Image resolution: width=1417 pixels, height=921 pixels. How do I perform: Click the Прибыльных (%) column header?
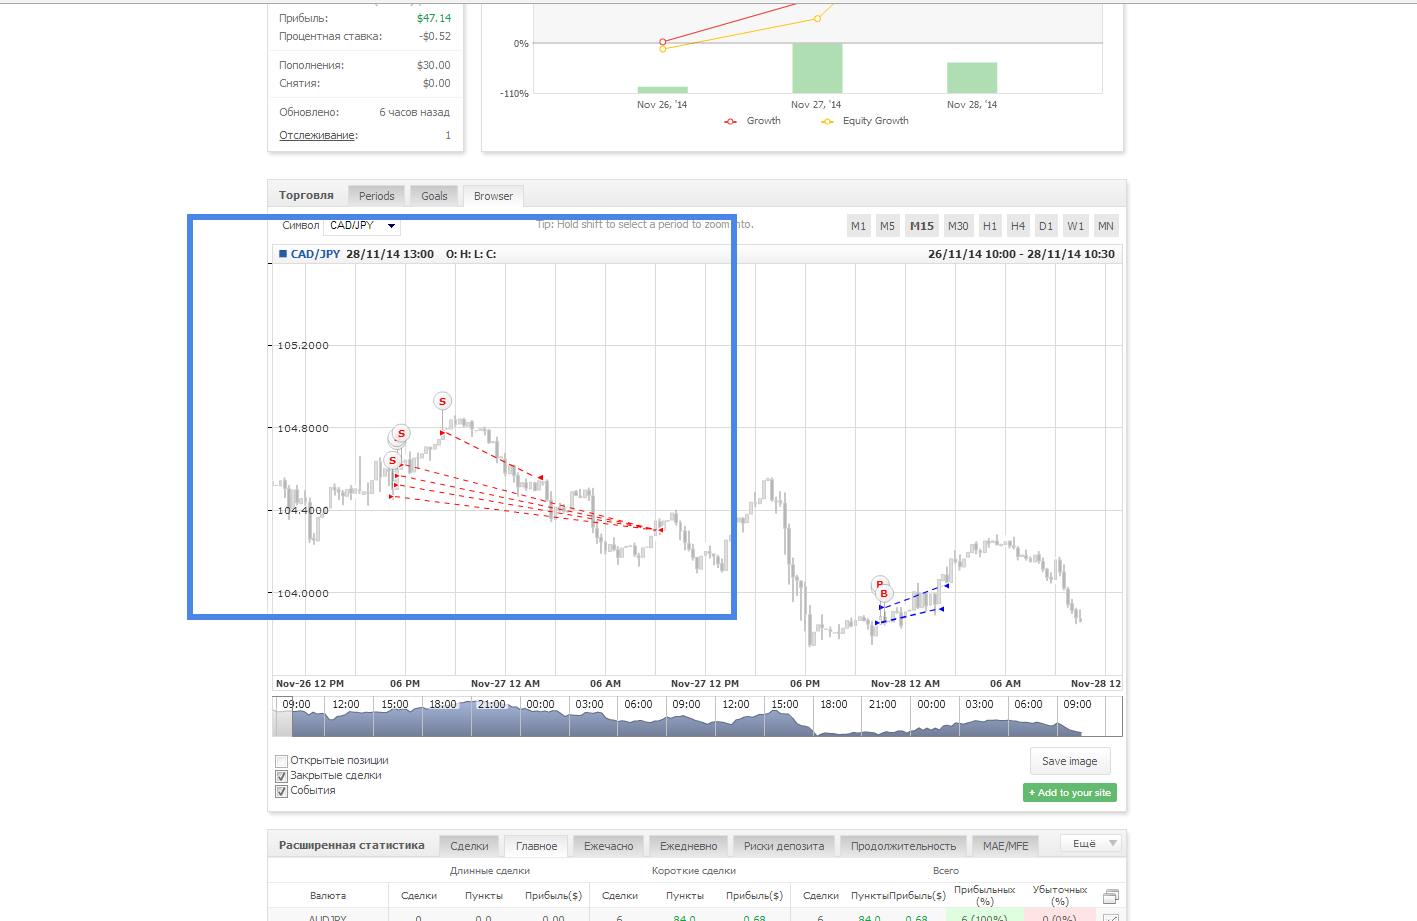click(984, 895)
